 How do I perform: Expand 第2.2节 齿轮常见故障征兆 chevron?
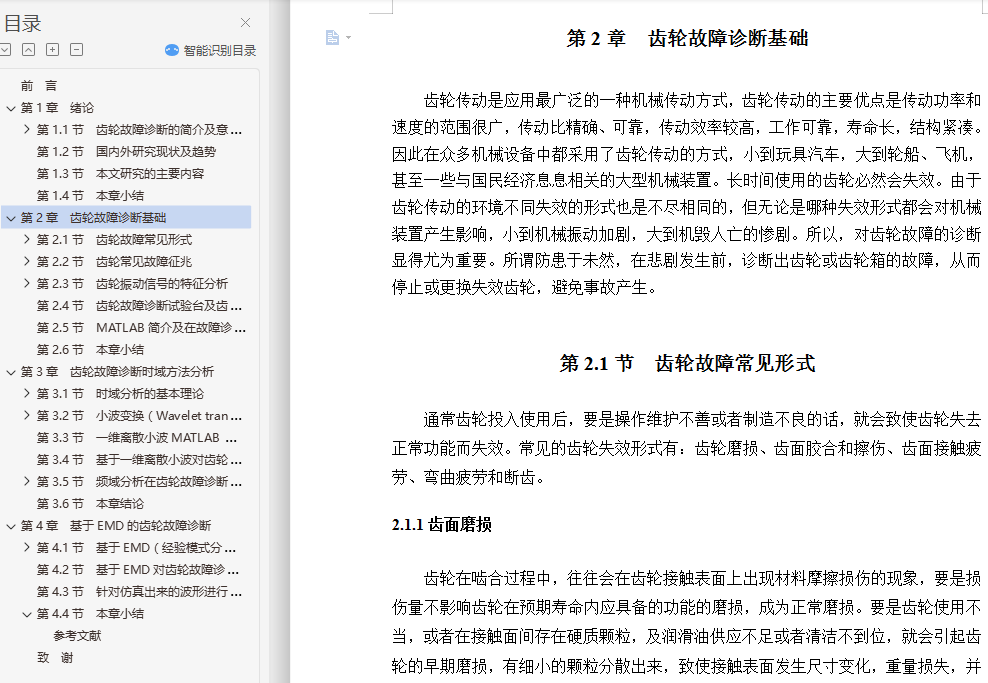[x=26, y=261]
